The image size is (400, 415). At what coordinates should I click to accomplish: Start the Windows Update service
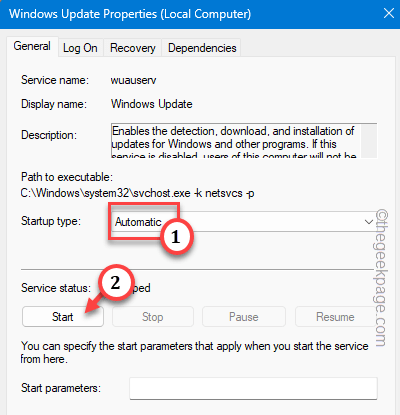63,317
